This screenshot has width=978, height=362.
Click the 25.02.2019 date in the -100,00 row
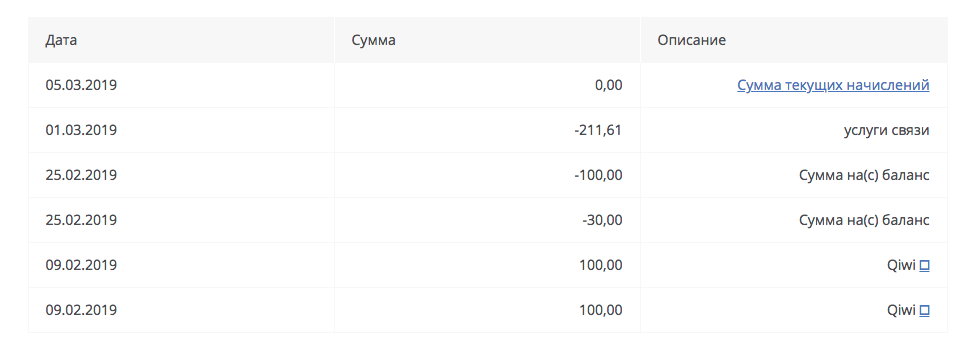point(81,175)
